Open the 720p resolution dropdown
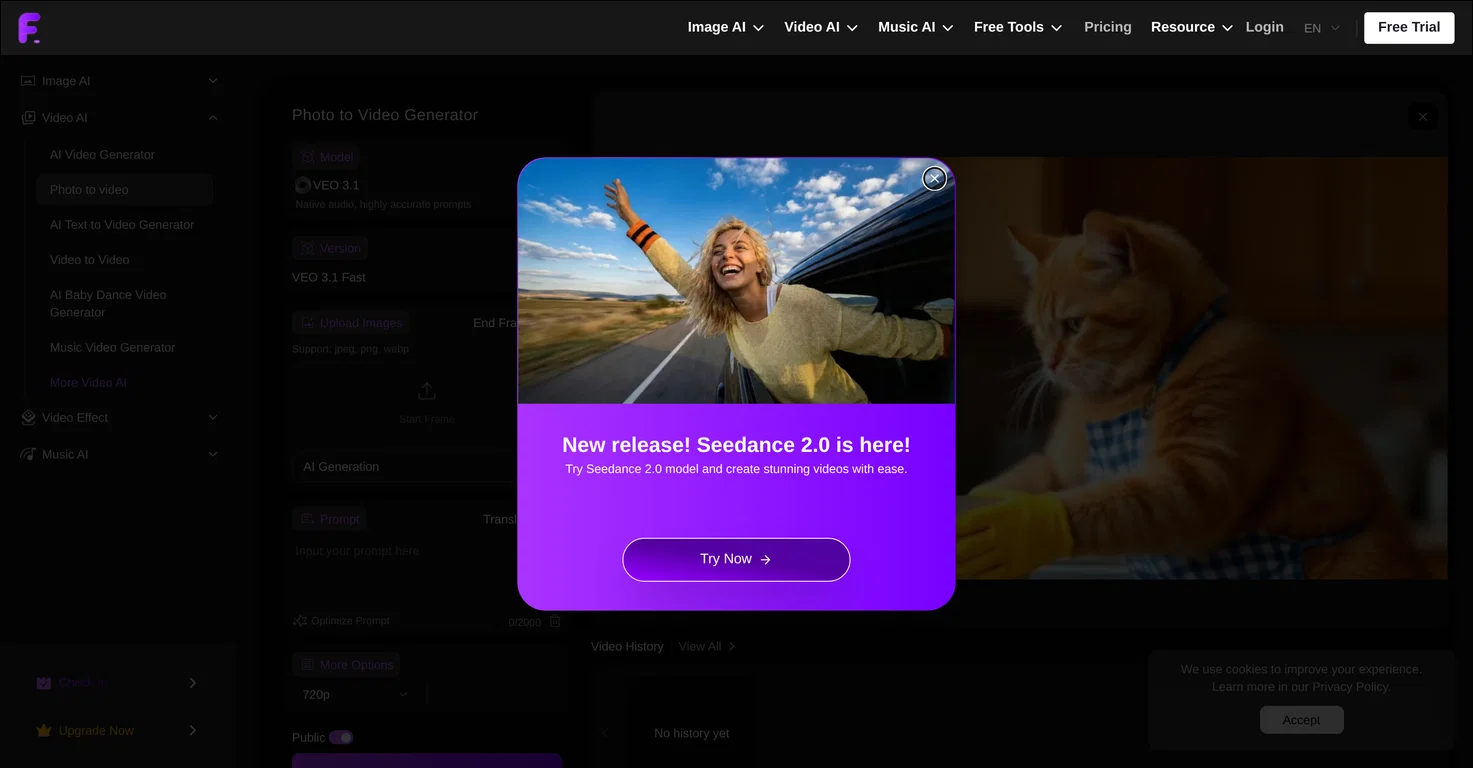Viewport: 1473px width, 768px height. [357, 694]
